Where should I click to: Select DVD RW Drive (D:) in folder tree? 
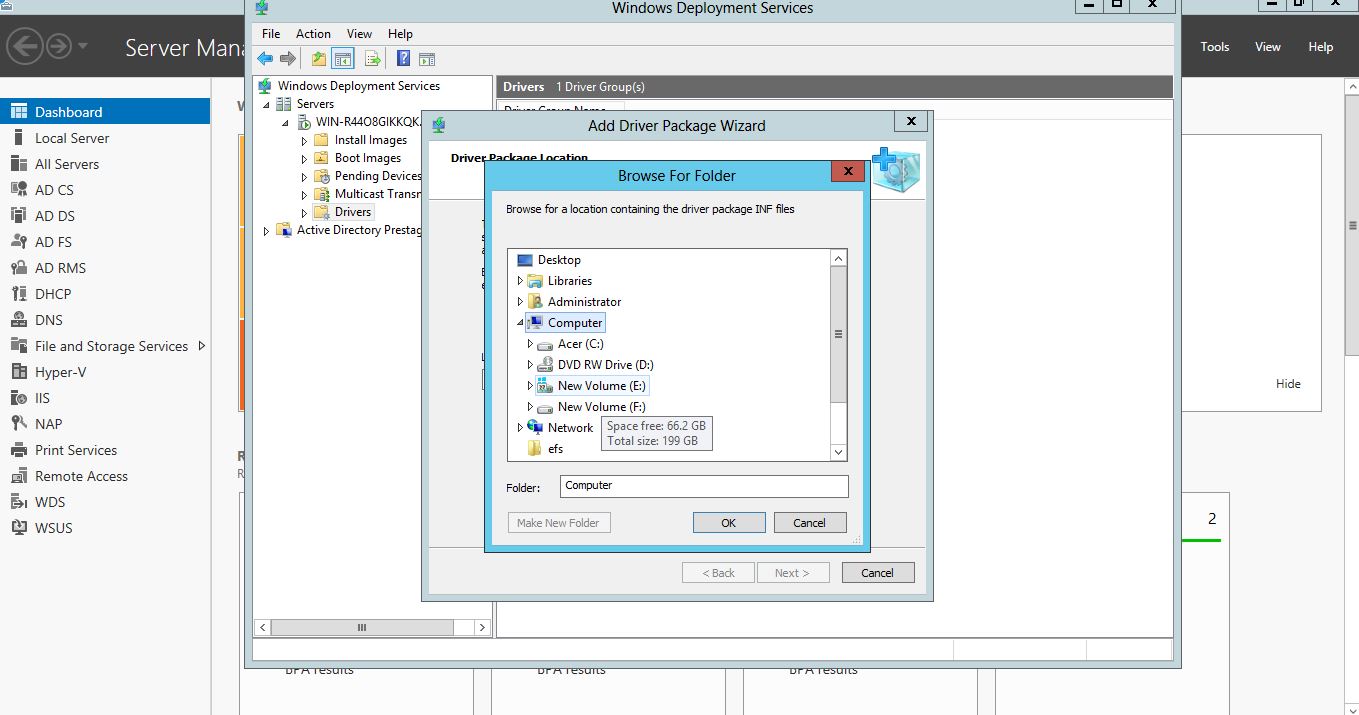point(605,365)
